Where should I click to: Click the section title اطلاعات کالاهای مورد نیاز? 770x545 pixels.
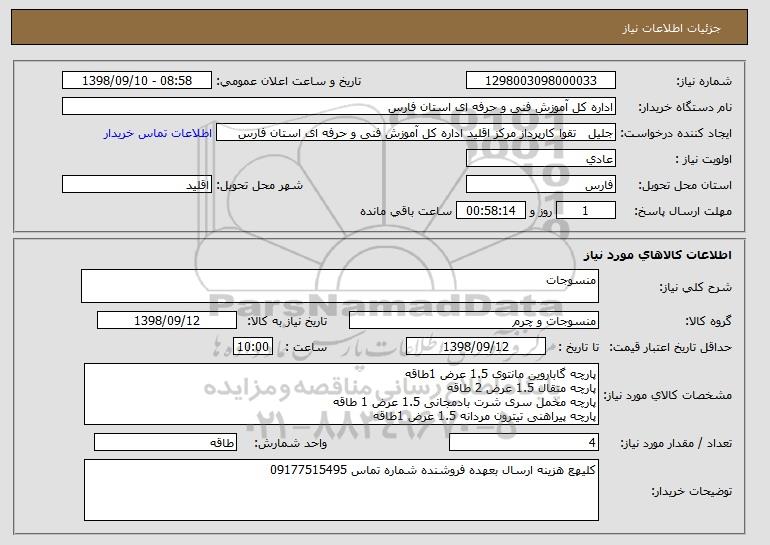658,255
